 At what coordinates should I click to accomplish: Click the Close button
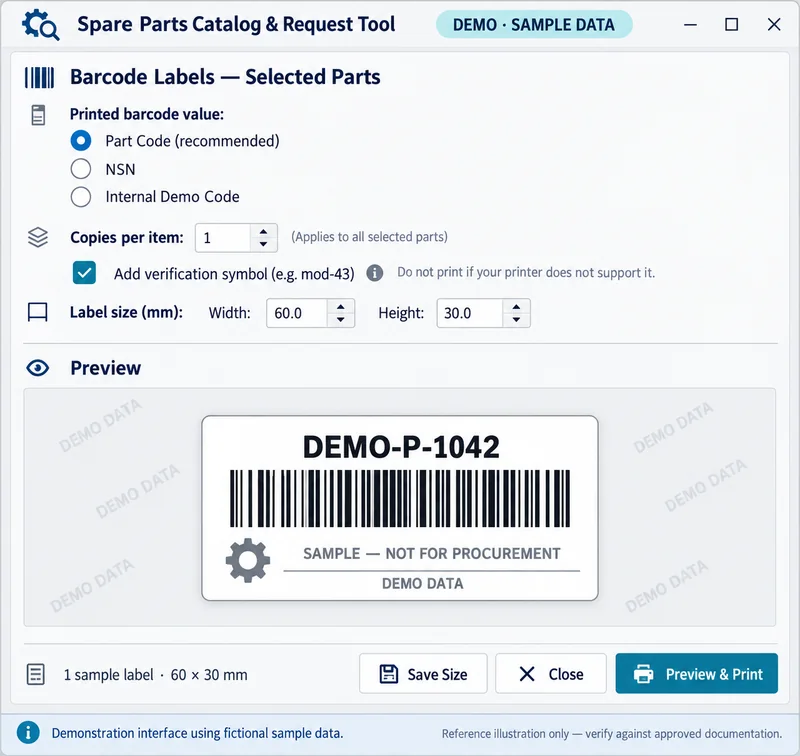(x=551, y=673)
